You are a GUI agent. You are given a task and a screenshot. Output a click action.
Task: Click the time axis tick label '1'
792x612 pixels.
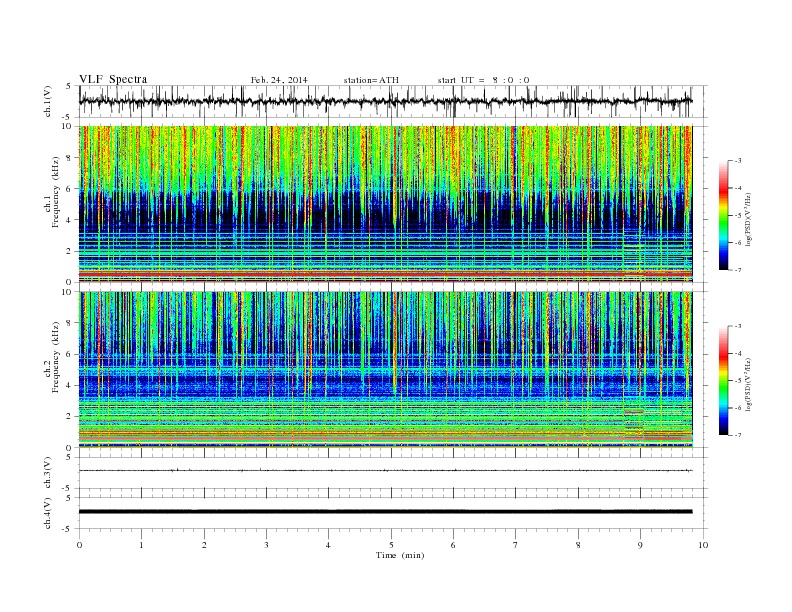coord(141,545)
